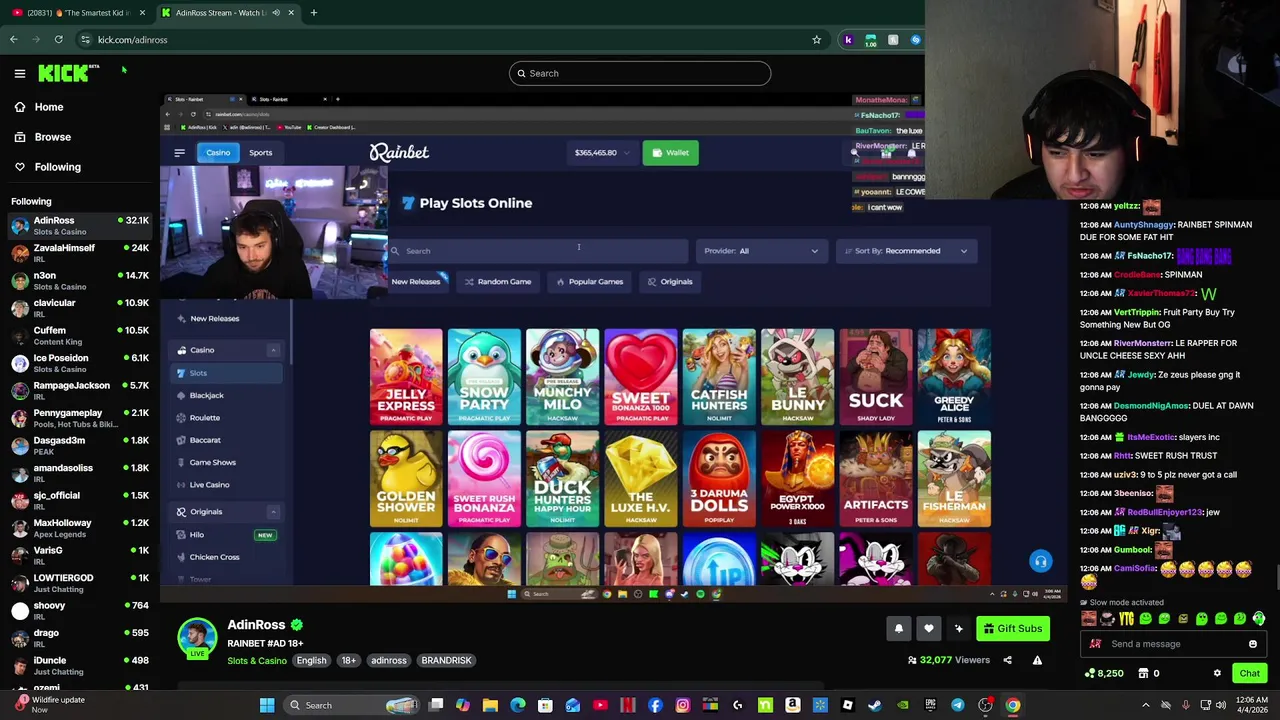Click the share stream icon
The width and height of the screenshot is (1280, 720).
point(1007,660)
